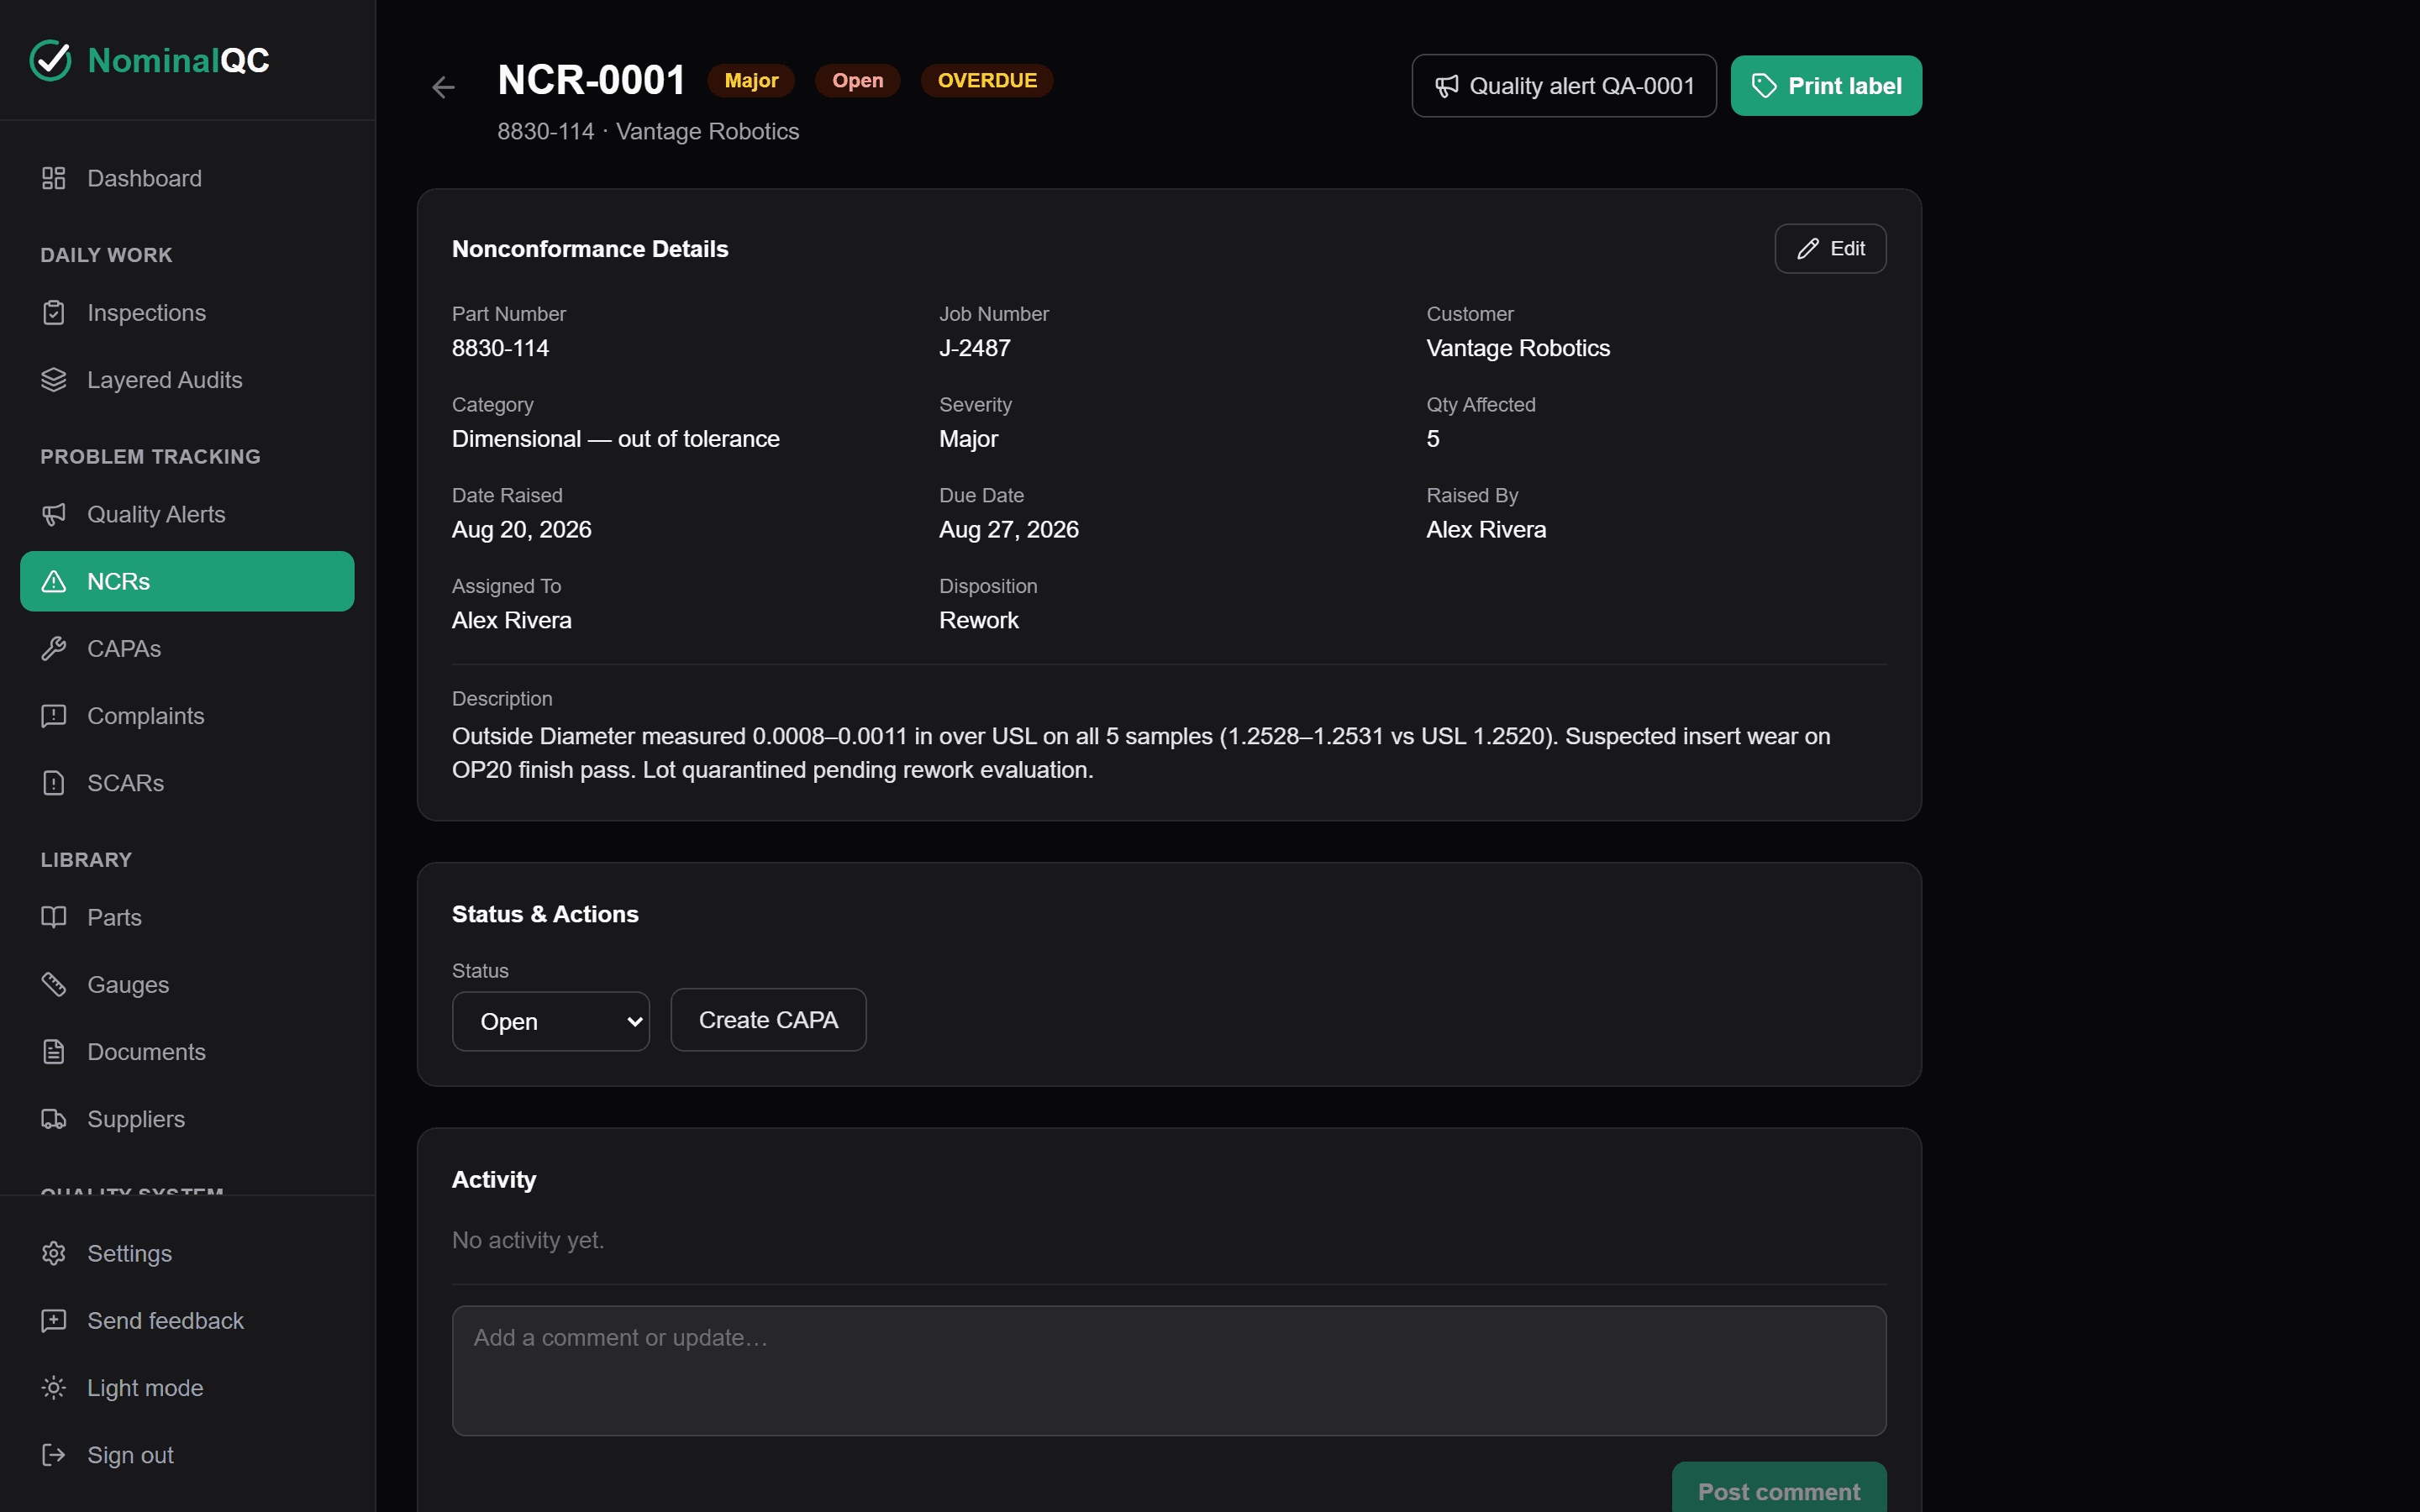Screen dimensions: 2420x1512
Task: Click the Outside Diameter description text
Action: (1141, 753)
